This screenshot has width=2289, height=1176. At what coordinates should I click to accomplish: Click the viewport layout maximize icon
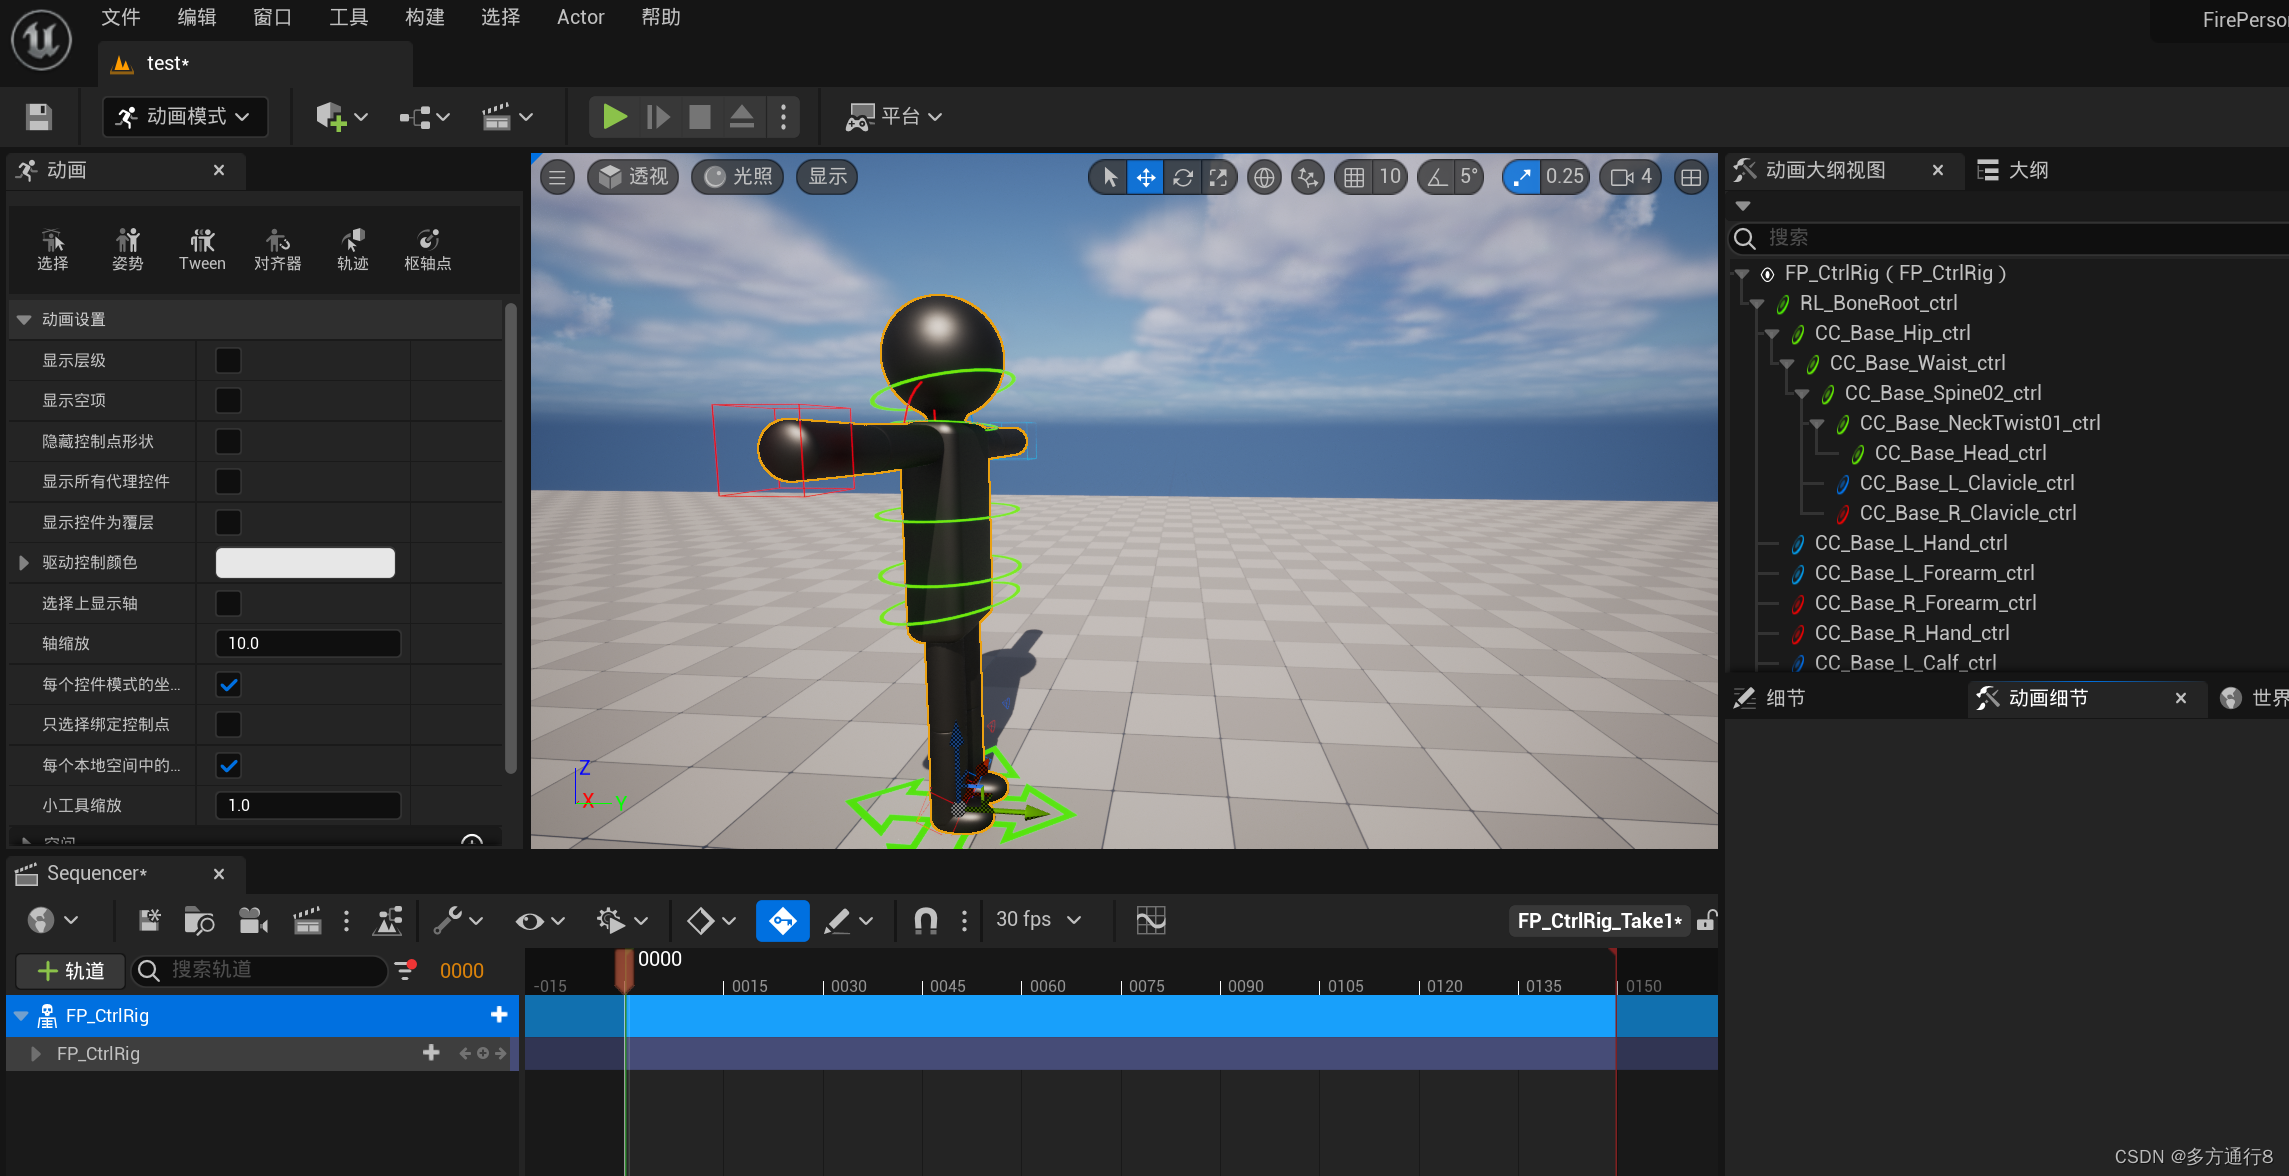[1691, 178]
